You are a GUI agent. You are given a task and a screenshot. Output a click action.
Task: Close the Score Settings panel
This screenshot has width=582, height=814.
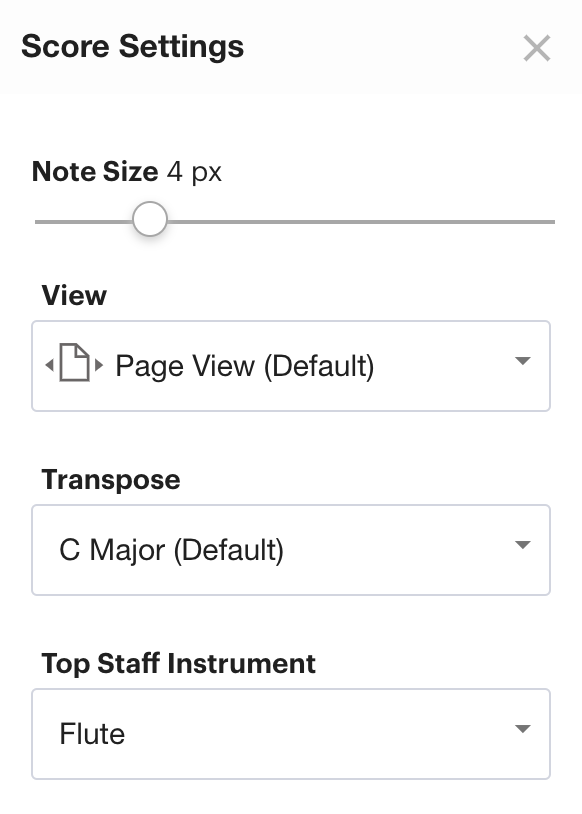[537, 48]
